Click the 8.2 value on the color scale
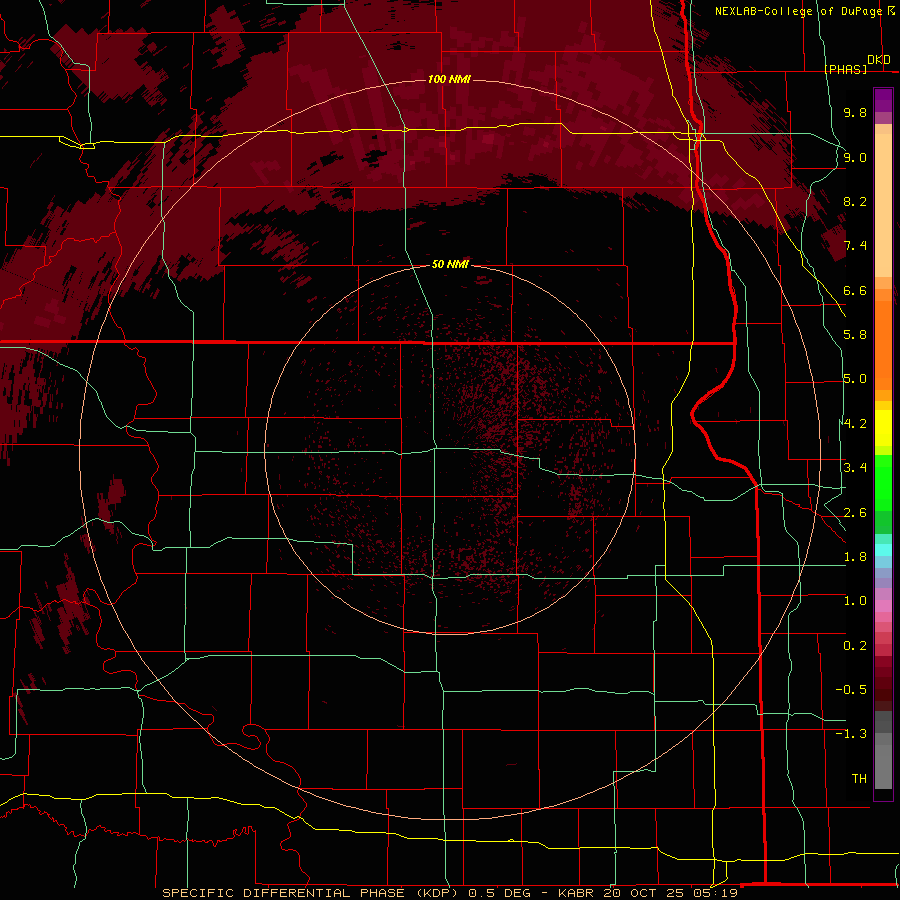Image resolution: width=900 pixels, height=900 pixels. (855, 201)
